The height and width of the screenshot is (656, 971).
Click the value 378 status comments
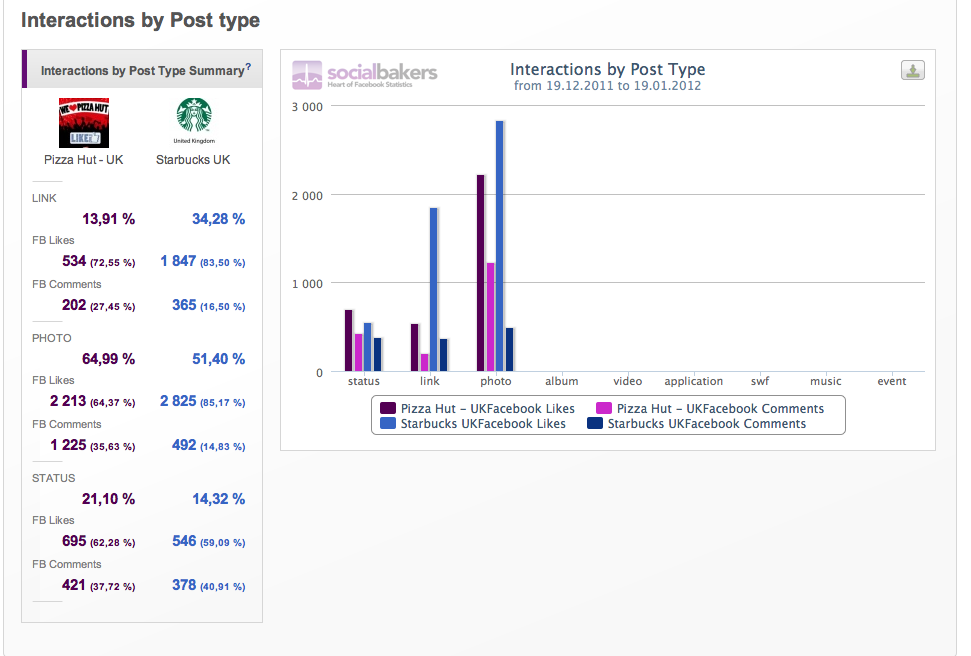click(x=184, y=585)
